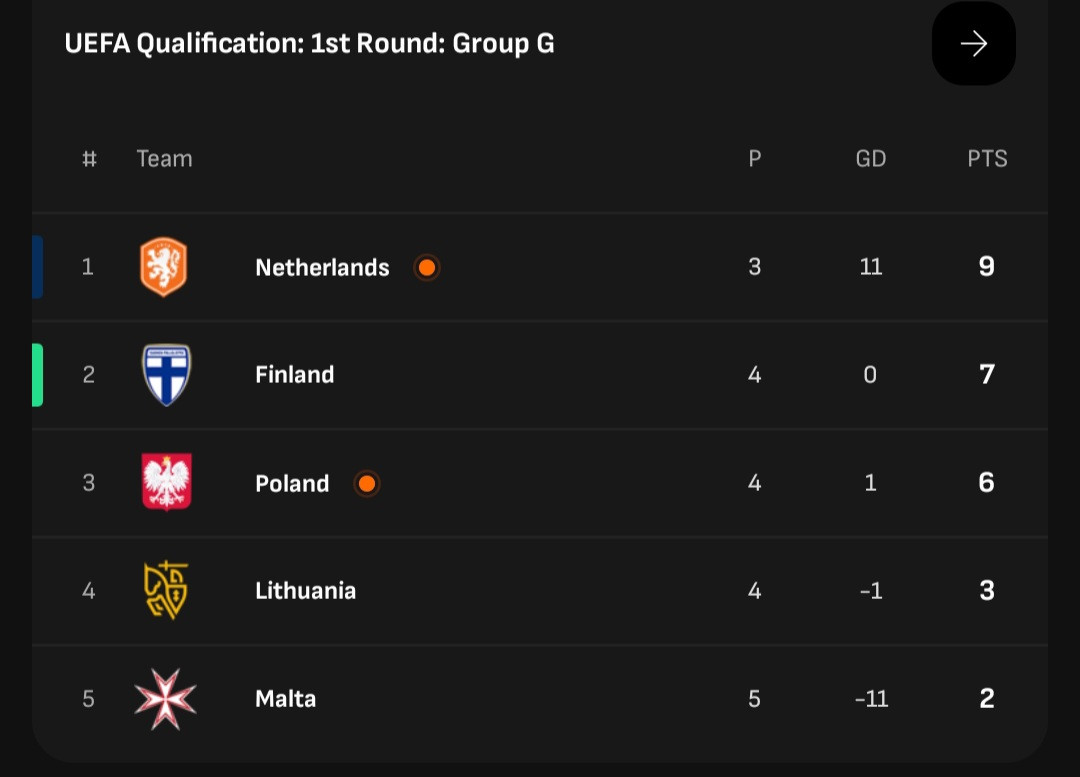Viewport: 1080px width, 777px height.
Task: Select the Lithuania team name
Action: (x=306, y=591)
